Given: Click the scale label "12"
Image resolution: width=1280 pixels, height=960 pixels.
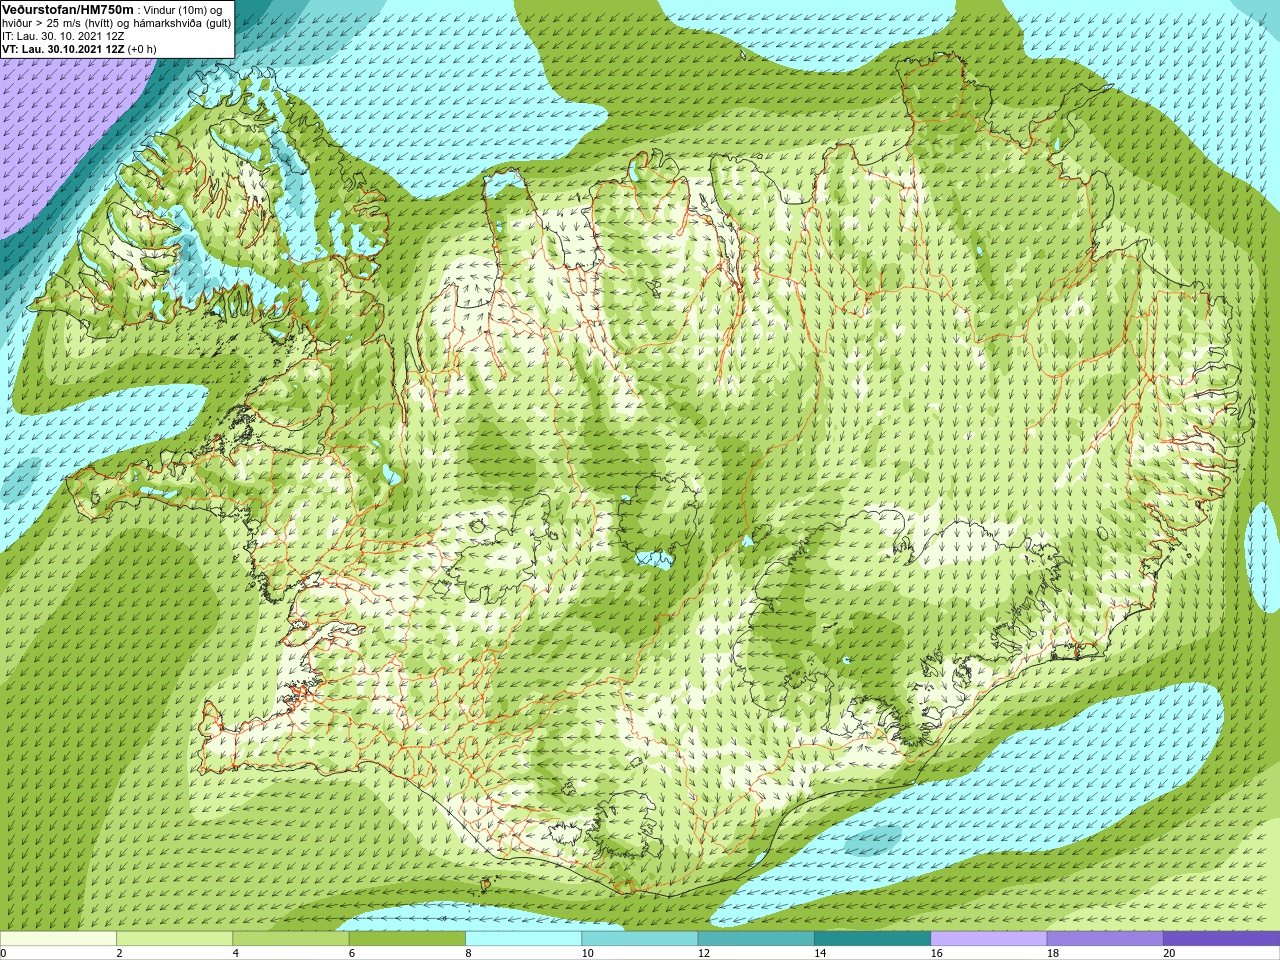Looking at the screenshot, I should click(x=704, y=953).
